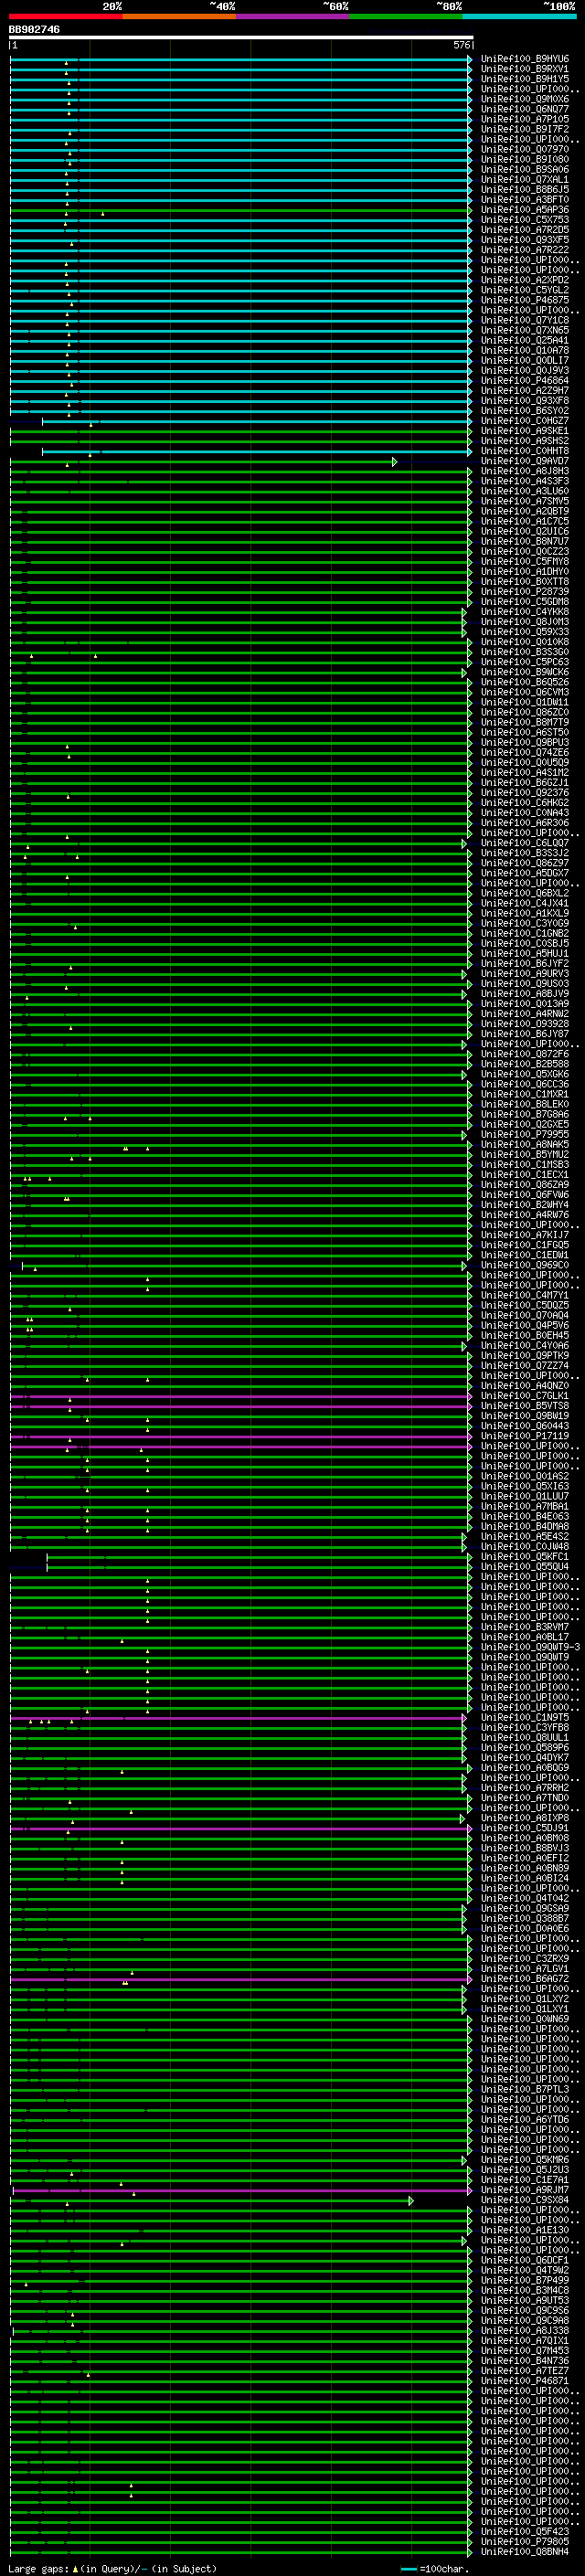Click hit label UniRef100_A9SKE1

click(525, 431)
